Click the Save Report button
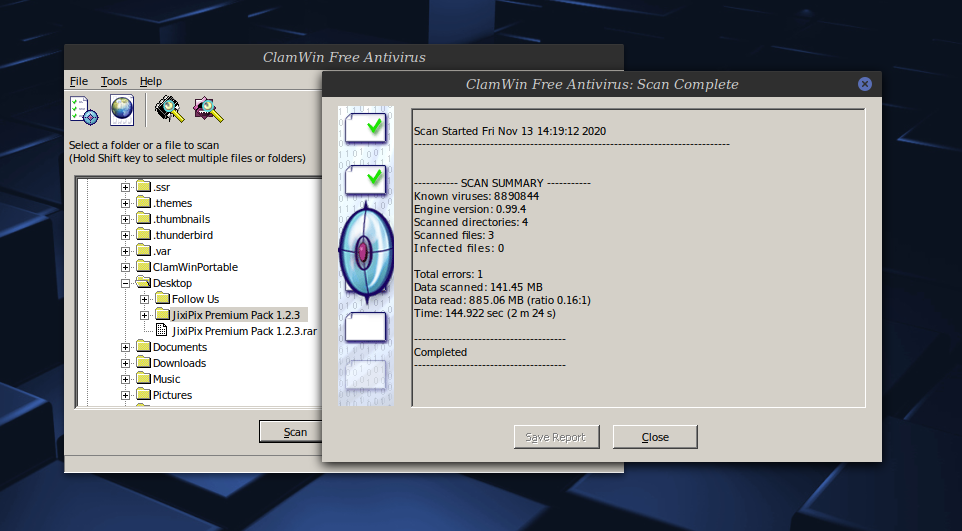The height and width of the screenshot is (531, 962). pos(556,437)
